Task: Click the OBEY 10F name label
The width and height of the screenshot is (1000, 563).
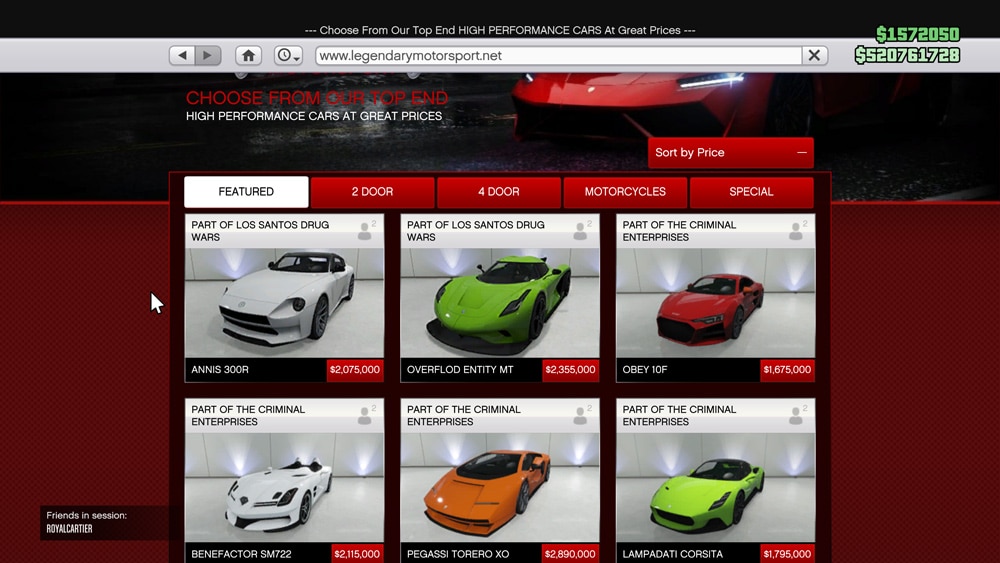Action: [645, 370]
